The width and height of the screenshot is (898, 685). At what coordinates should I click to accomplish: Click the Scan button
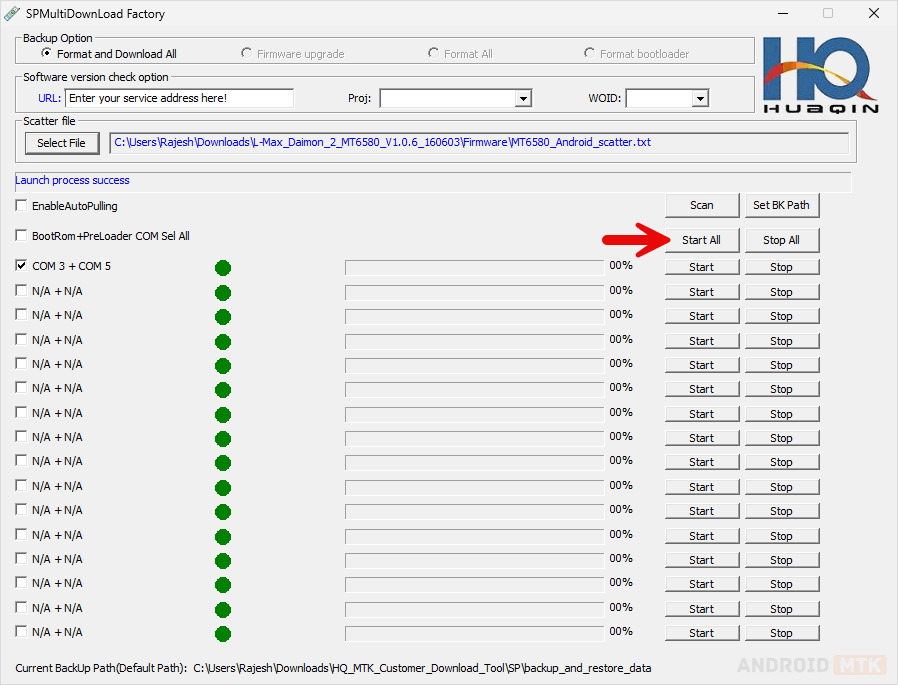pos(702,205)
